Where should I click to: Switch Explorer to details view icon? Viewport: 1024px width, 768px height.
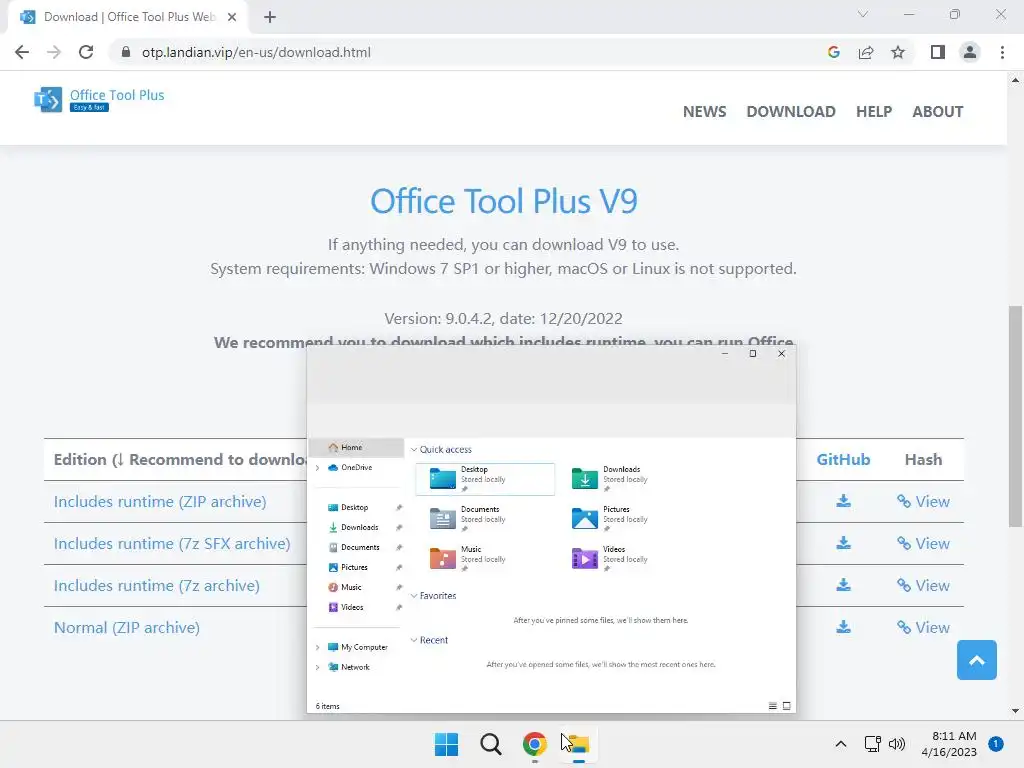[773, 706]
